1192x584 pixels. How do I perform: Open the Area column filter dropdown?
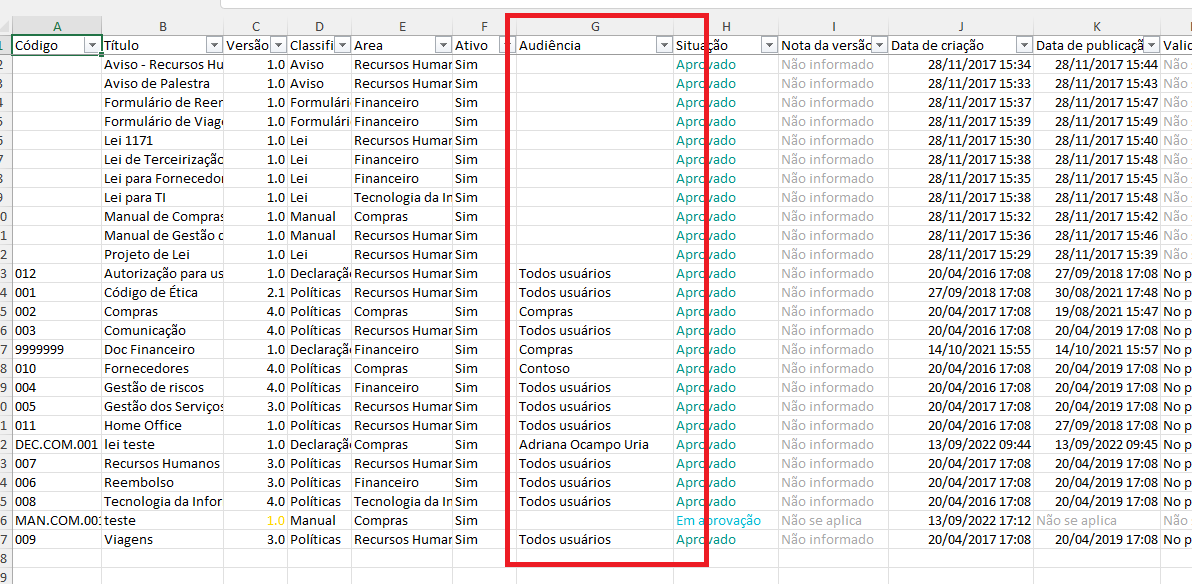pyautogui.click(x=443, y=46)
